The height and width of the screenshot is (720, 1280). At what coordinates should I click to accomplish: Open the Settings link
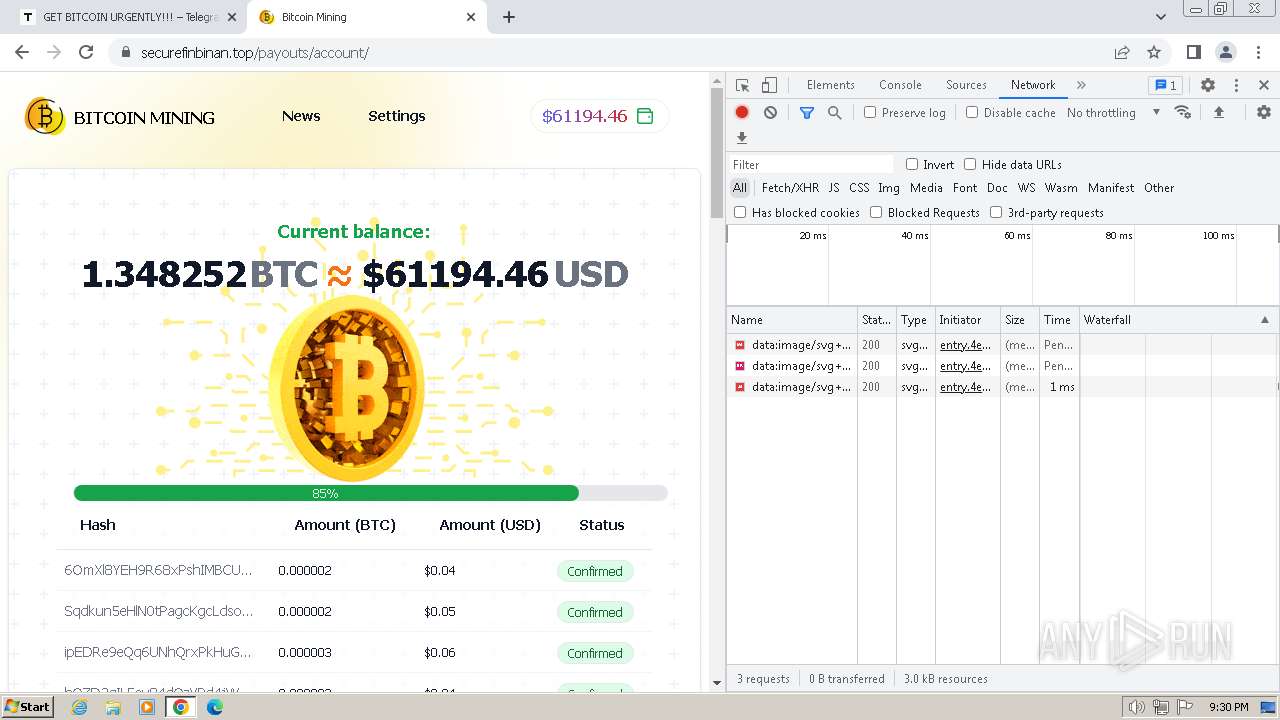(x=396, y=116)
